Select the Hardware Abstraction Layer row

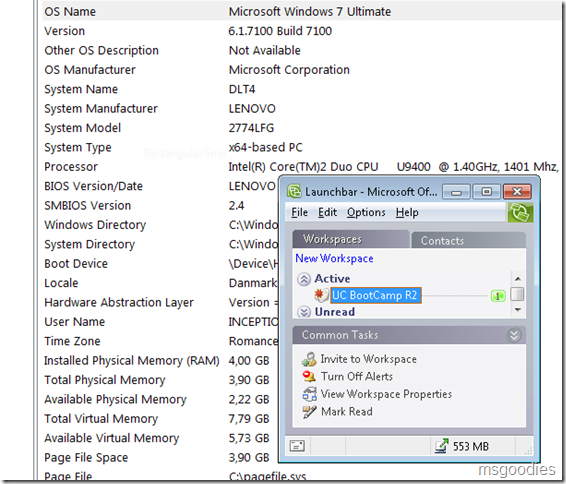(x=160, y=302)
